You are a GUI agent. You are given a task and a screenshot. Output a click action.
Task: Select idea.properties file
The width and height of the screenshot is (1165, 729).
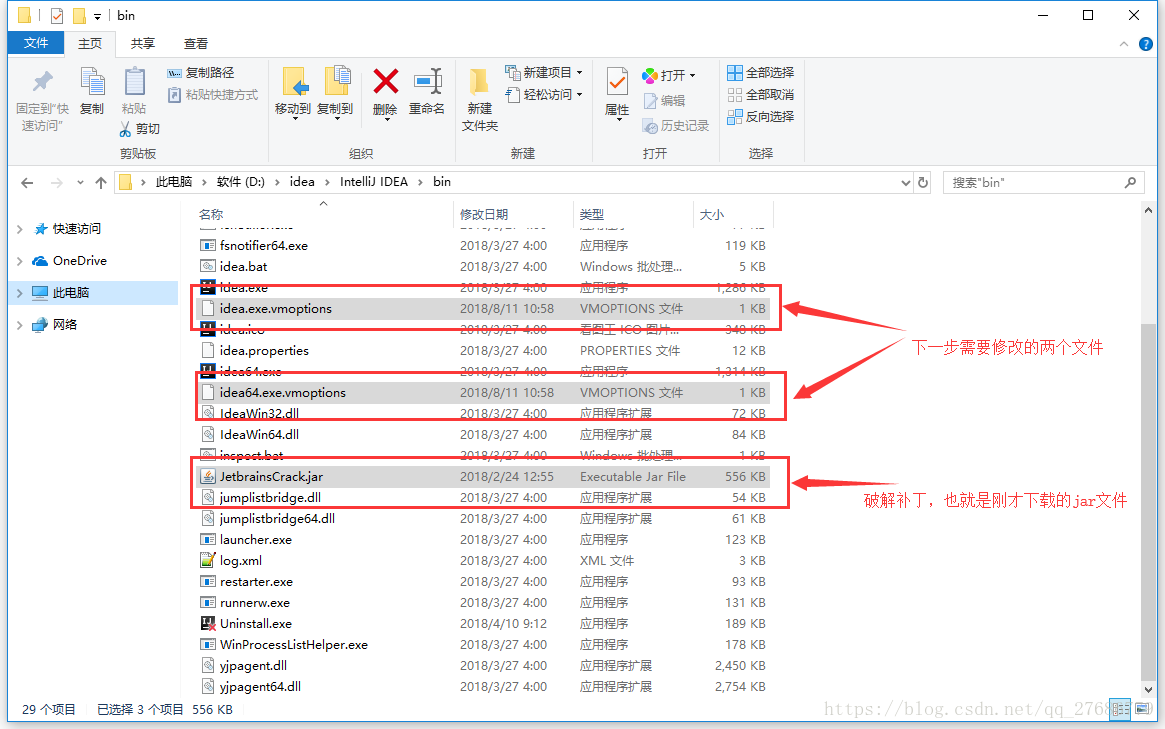(483, 351)
